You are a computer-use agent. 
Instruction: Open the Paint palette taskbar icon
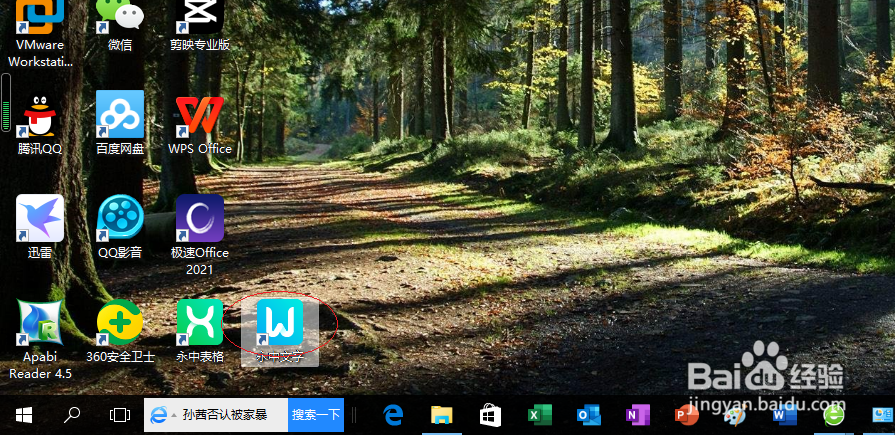pos(734,415)
